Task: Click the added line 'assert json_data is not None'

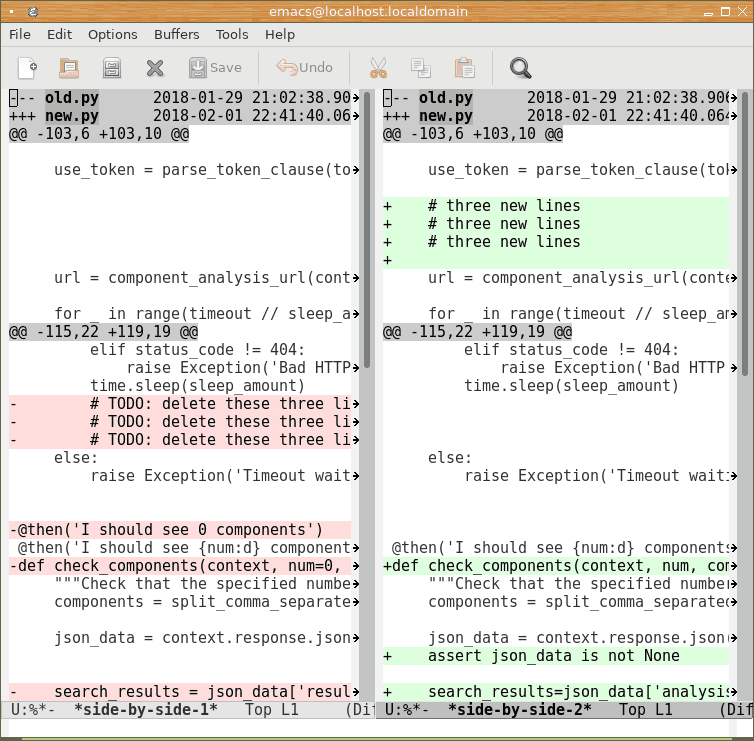Action: tap(555, 656)
